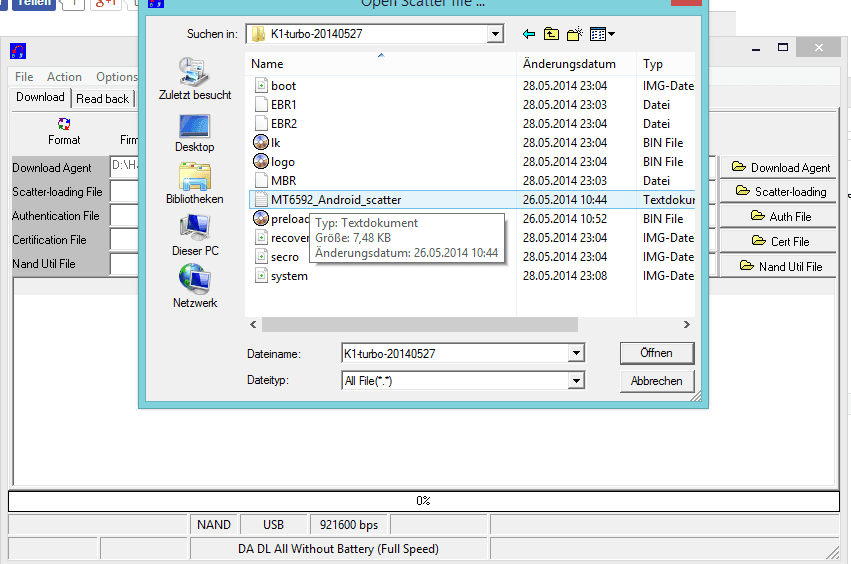Open Dieser PC in places bar
The height and width of the screenshot is (564, 851).
pyautogui.click(x=195, y=235)
